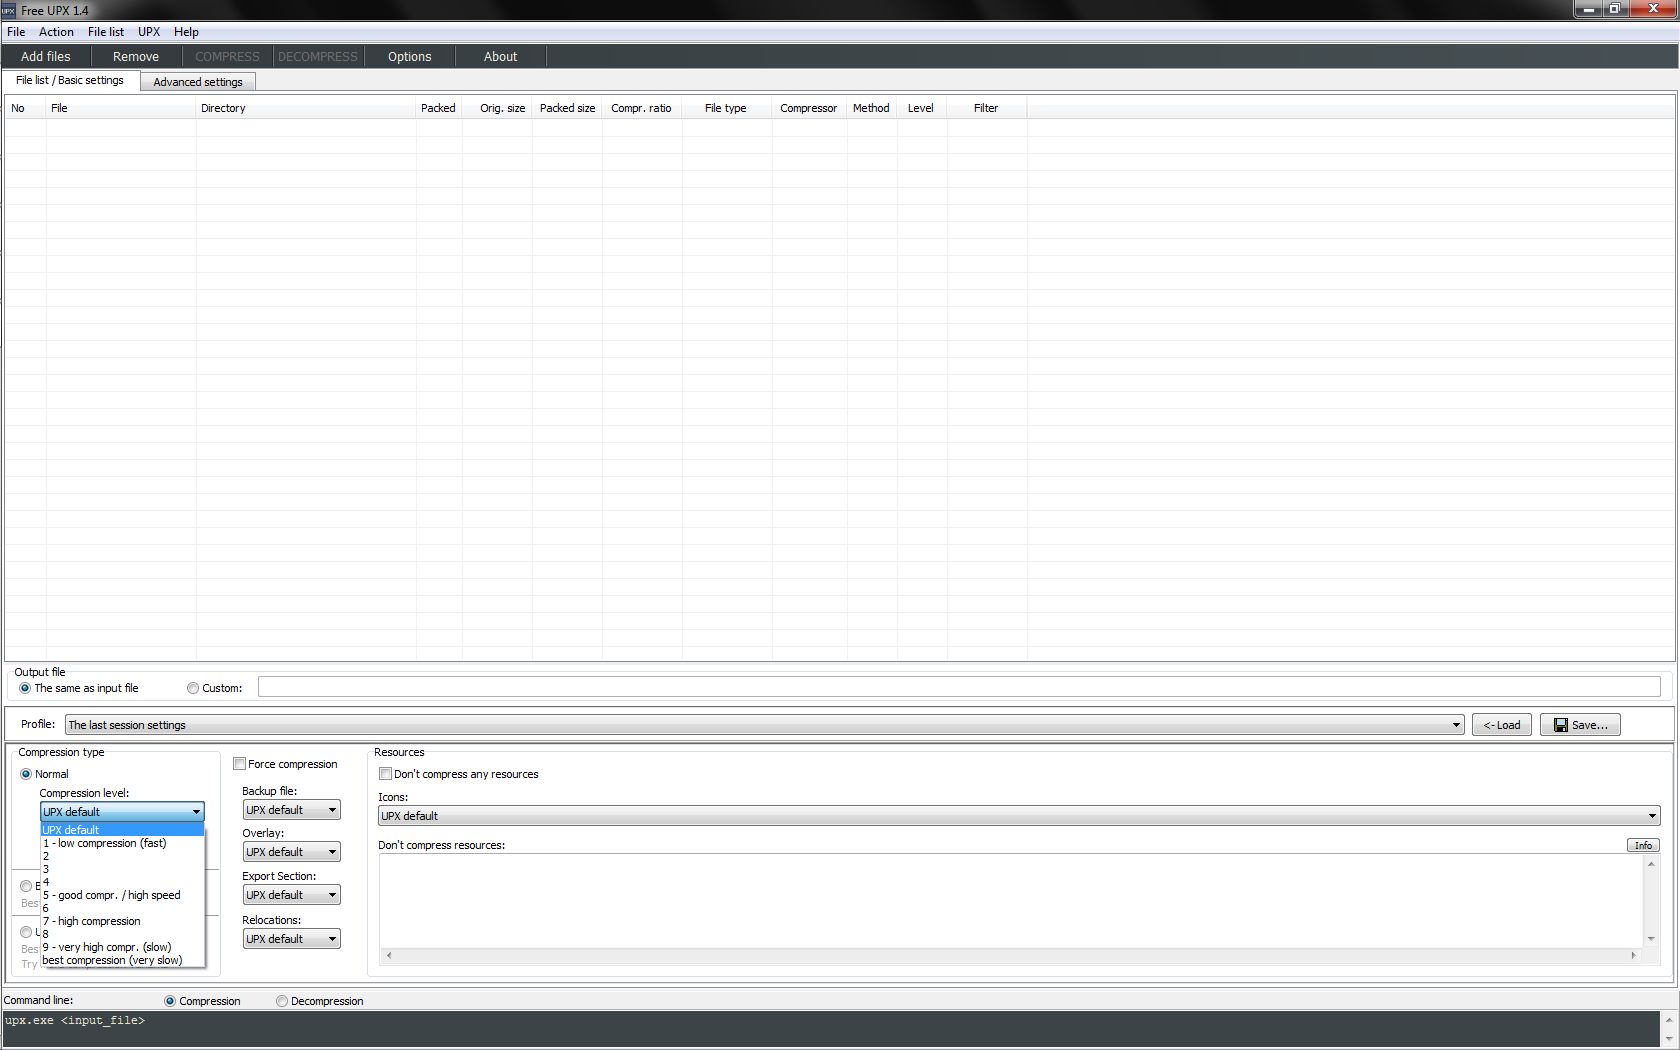The image size is (1680, 1050).
Task: Click the Method column header
Action: pos(872,108)
